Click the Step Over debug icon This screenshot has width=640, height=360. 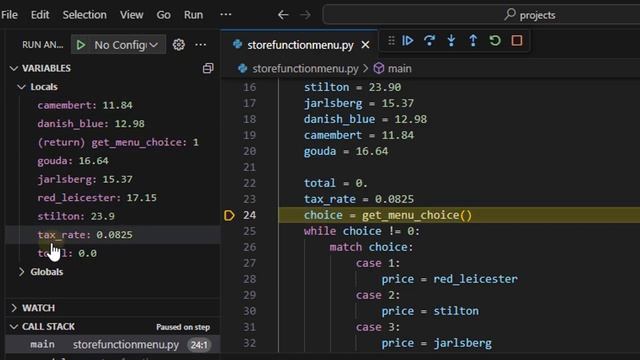(x=429, y=40)
